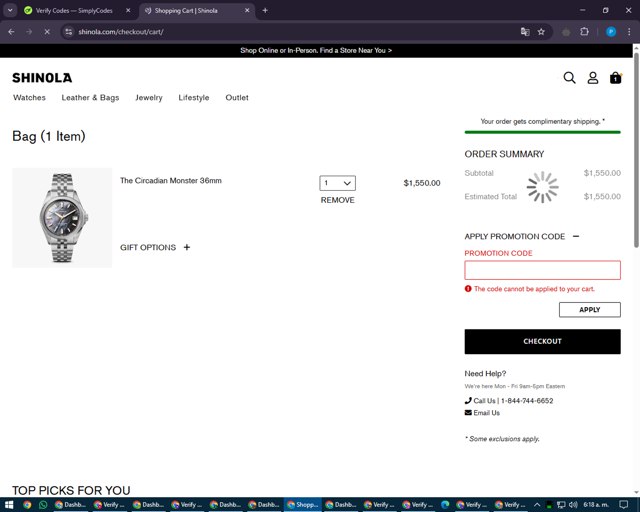The height and width of the screenshot is (512, 640).
Task: Open the Watches menu
Action: click(29, 98)
